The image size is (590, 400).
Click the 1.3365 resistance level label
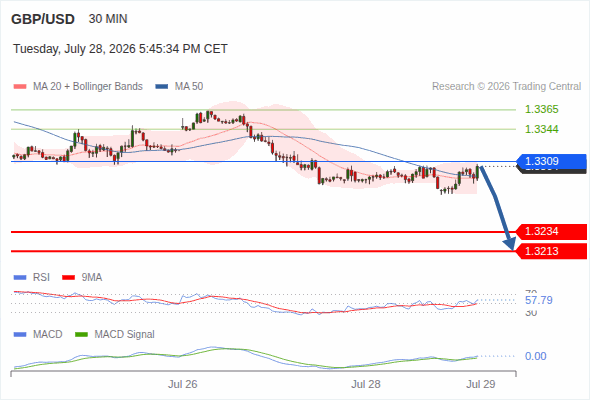point(541,110)
